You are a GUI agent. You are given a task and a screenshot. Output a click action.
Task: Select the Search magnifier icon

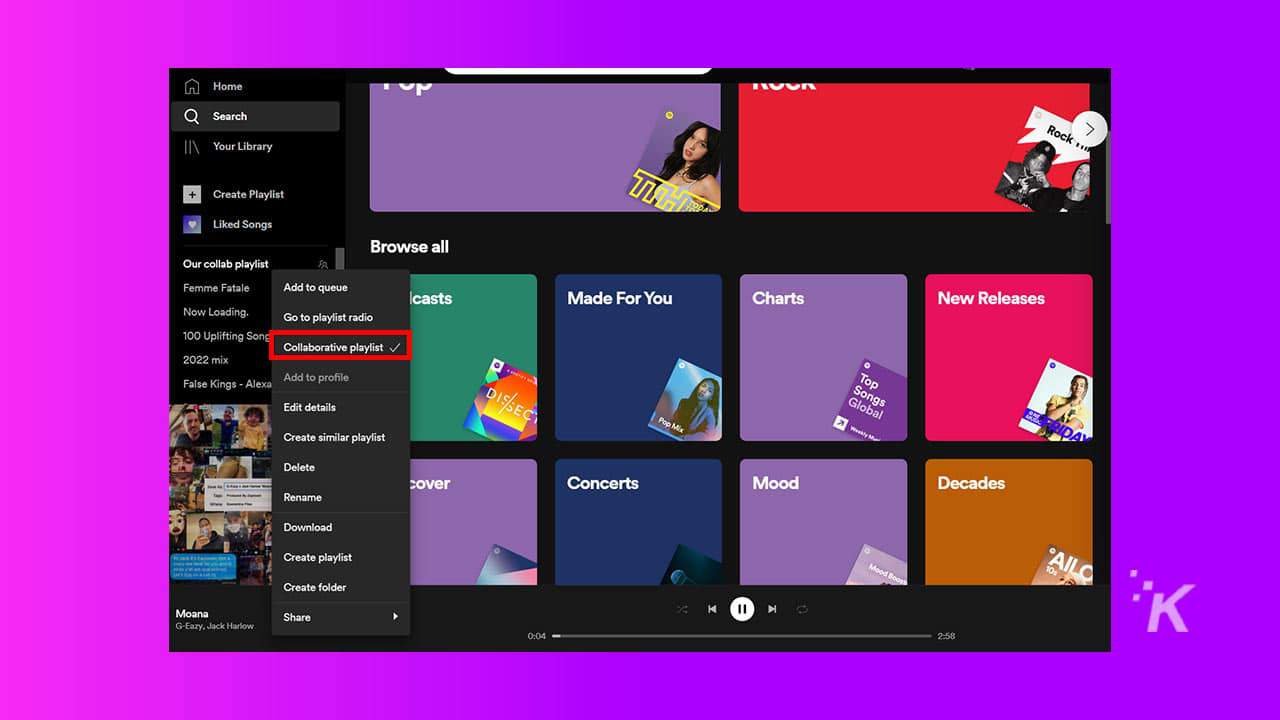[x=191, y=116]
